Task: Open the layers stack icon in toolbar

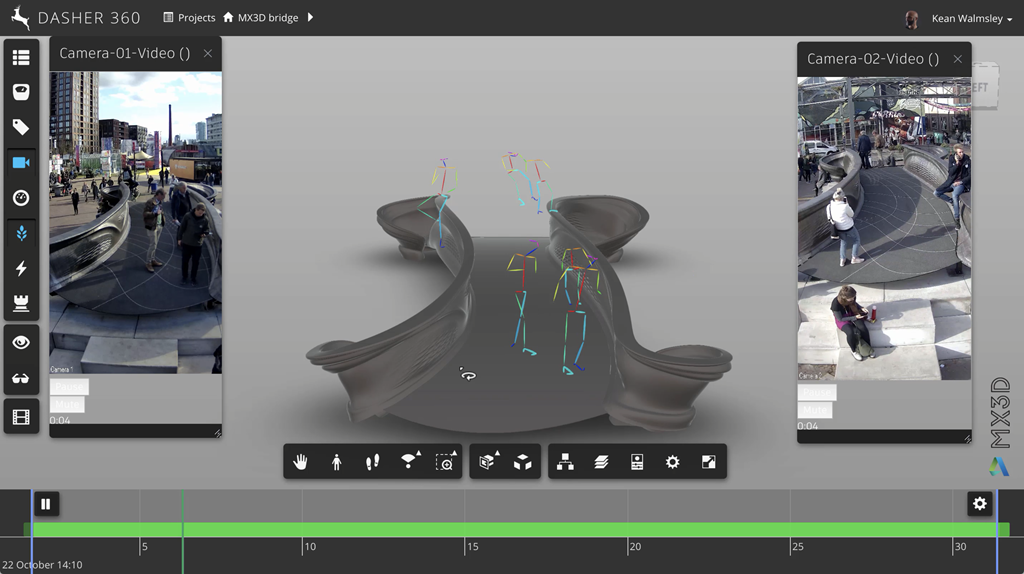Action: pos(601,462)
